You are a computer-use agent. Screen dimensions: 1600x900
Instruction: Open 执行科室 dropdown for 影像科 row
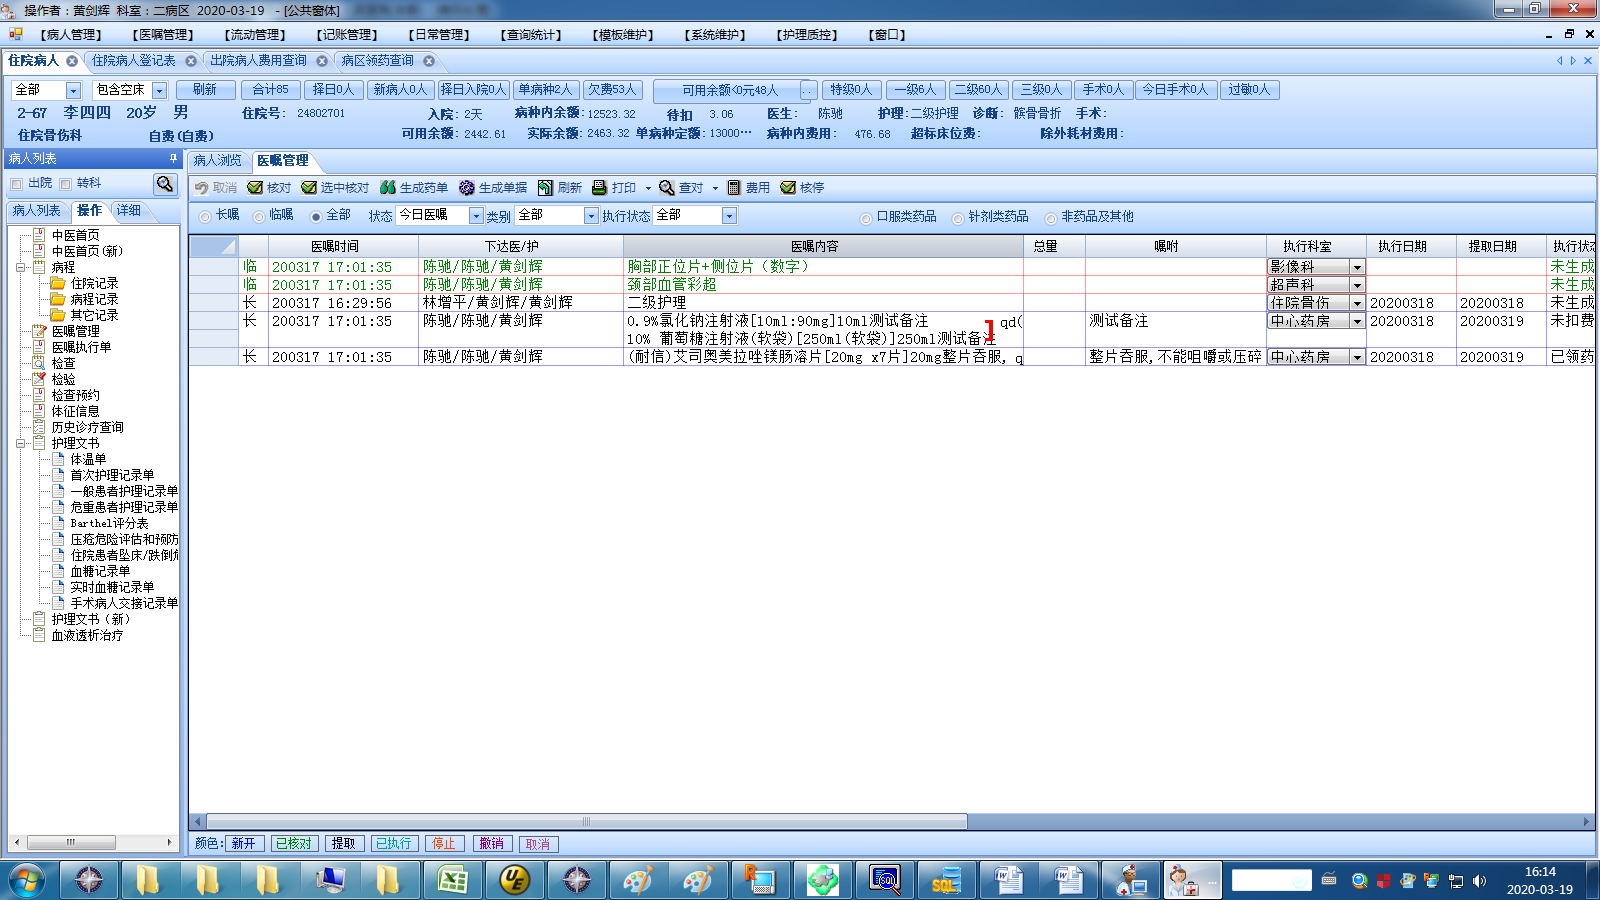1357,267
